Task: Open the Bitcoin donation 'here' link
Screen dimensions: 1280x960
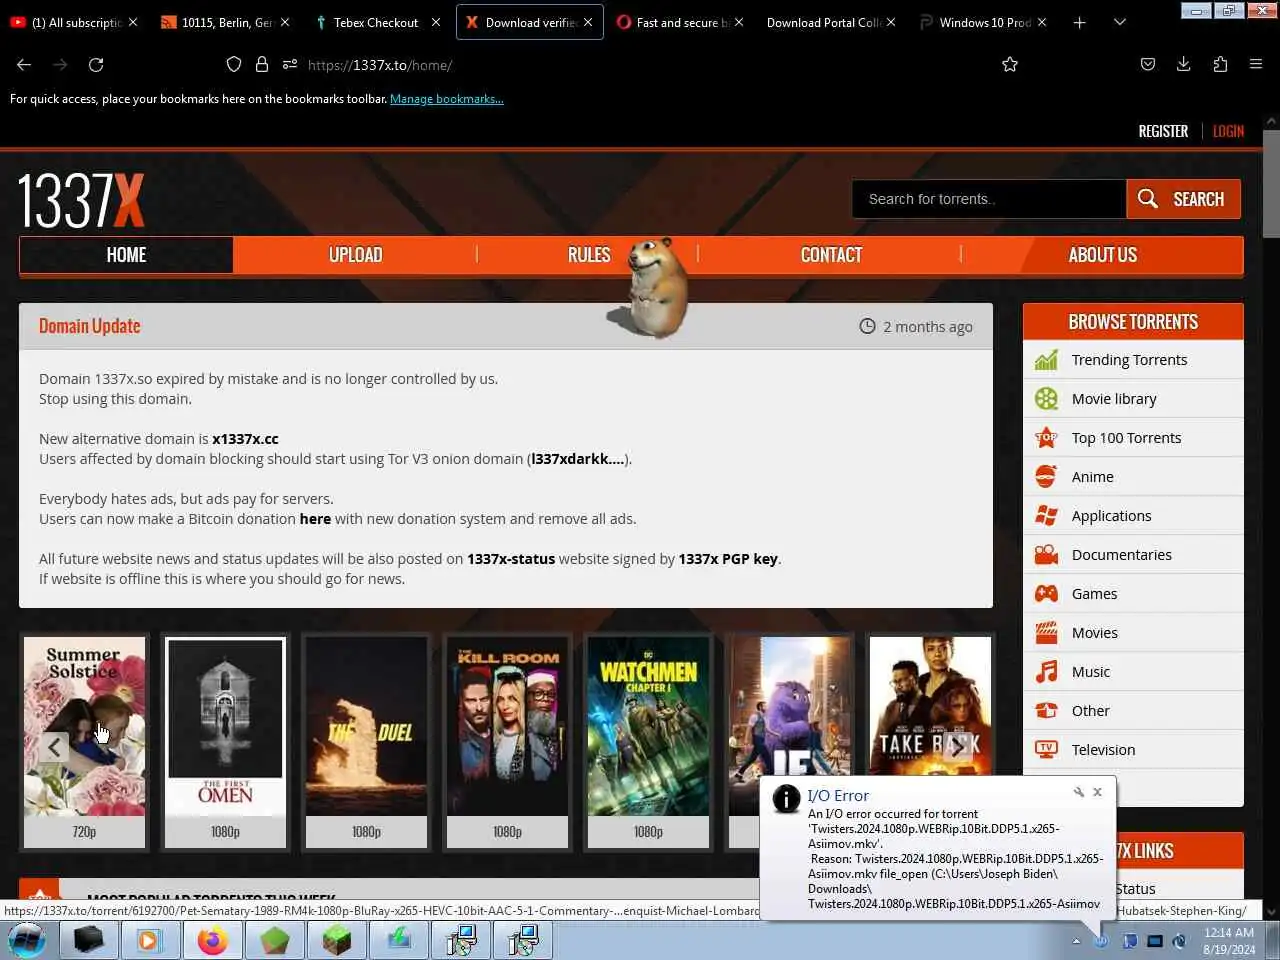Action: (315, 519)
